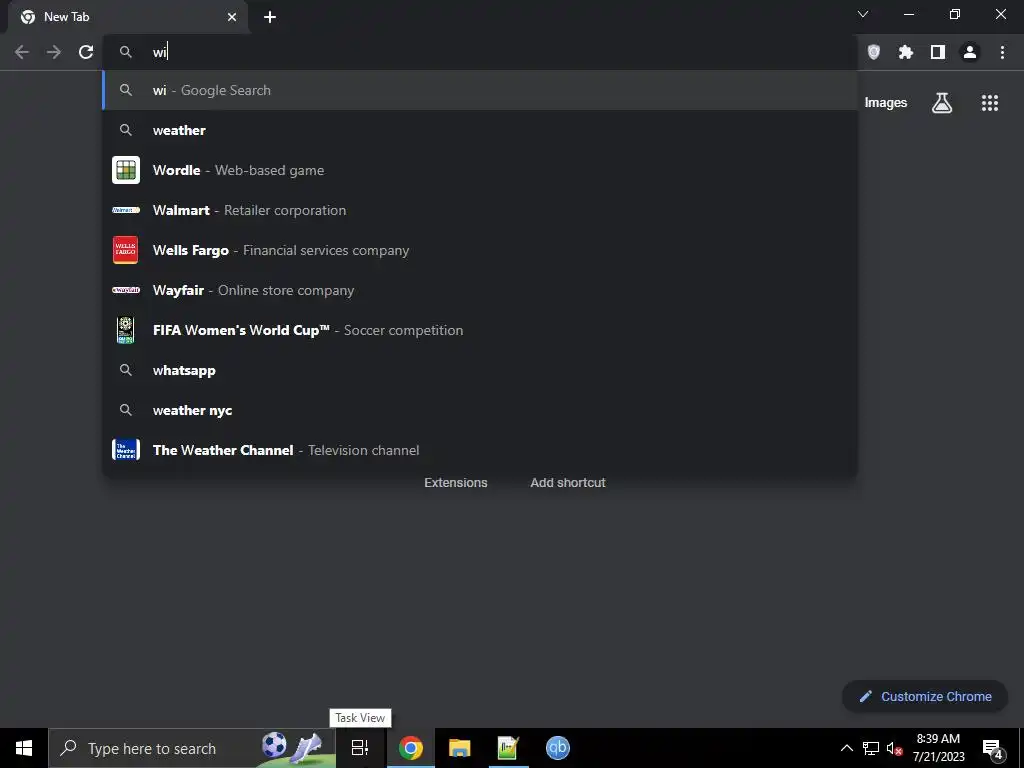Screen dimensions: 1024x768
Task: Open Chrome's three-dot menu
Action: (1002, 52)
